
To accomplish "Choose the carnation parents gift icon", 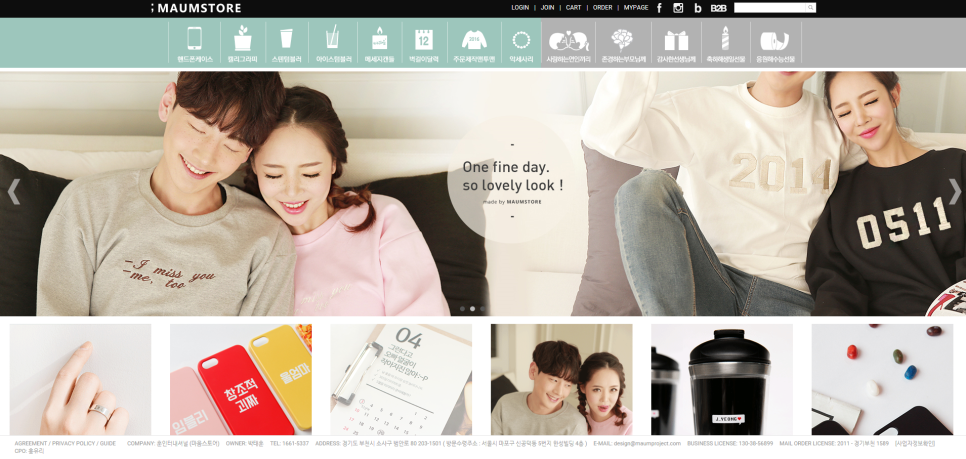I will (x=623, y=43).
